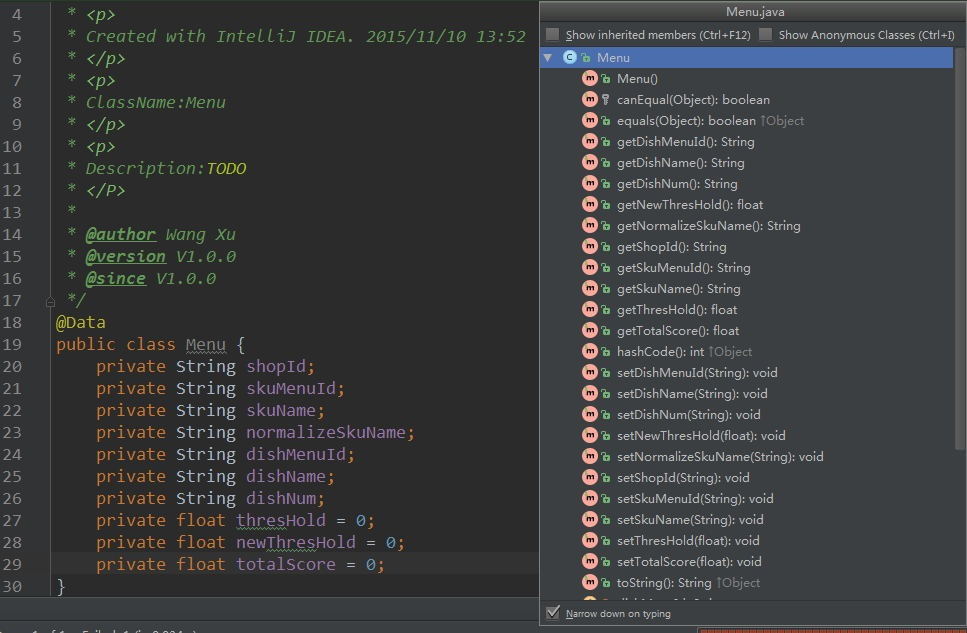Jump to getDishMenuId(): String
Image resolution: width=967 pixels, height=633 pixels.
(x=686, y=141)
